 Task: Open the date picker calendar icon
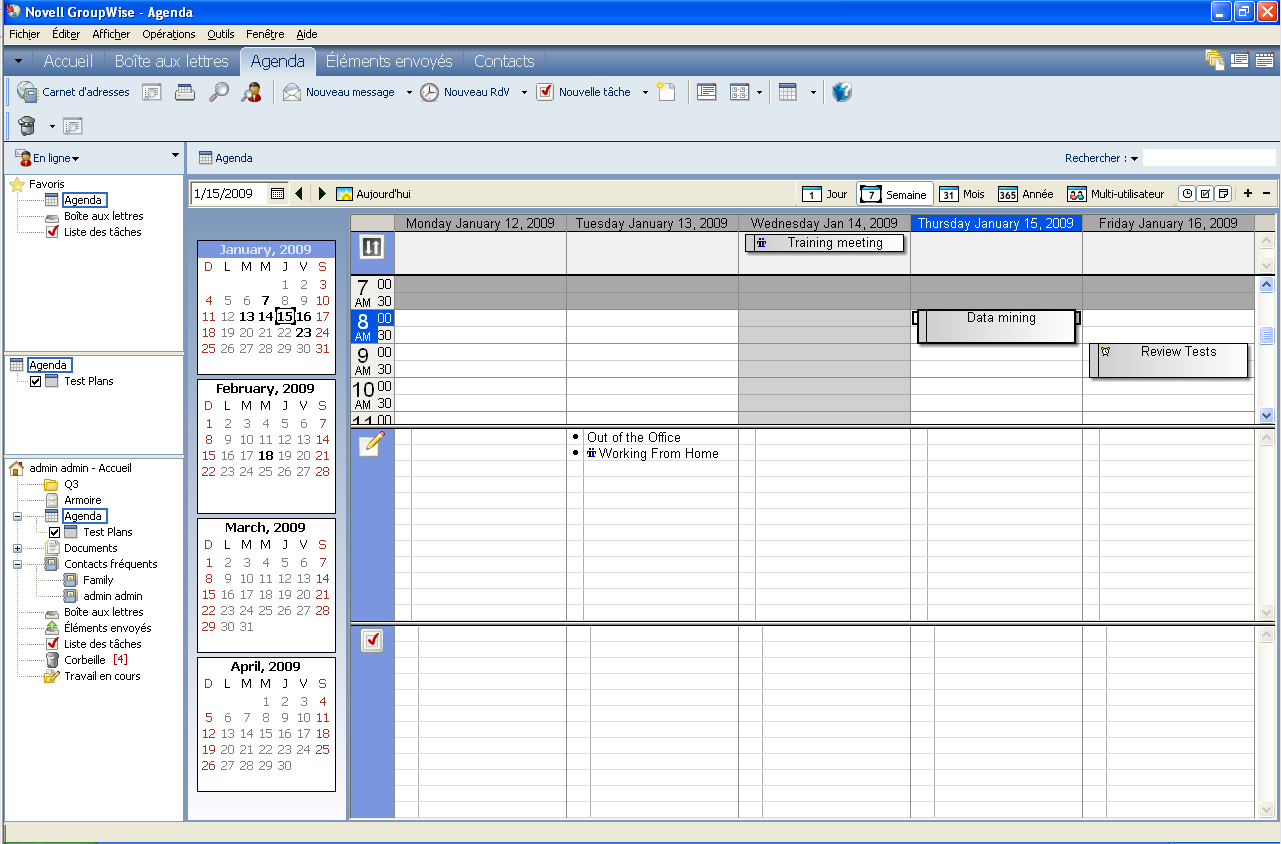click(278, 194)
